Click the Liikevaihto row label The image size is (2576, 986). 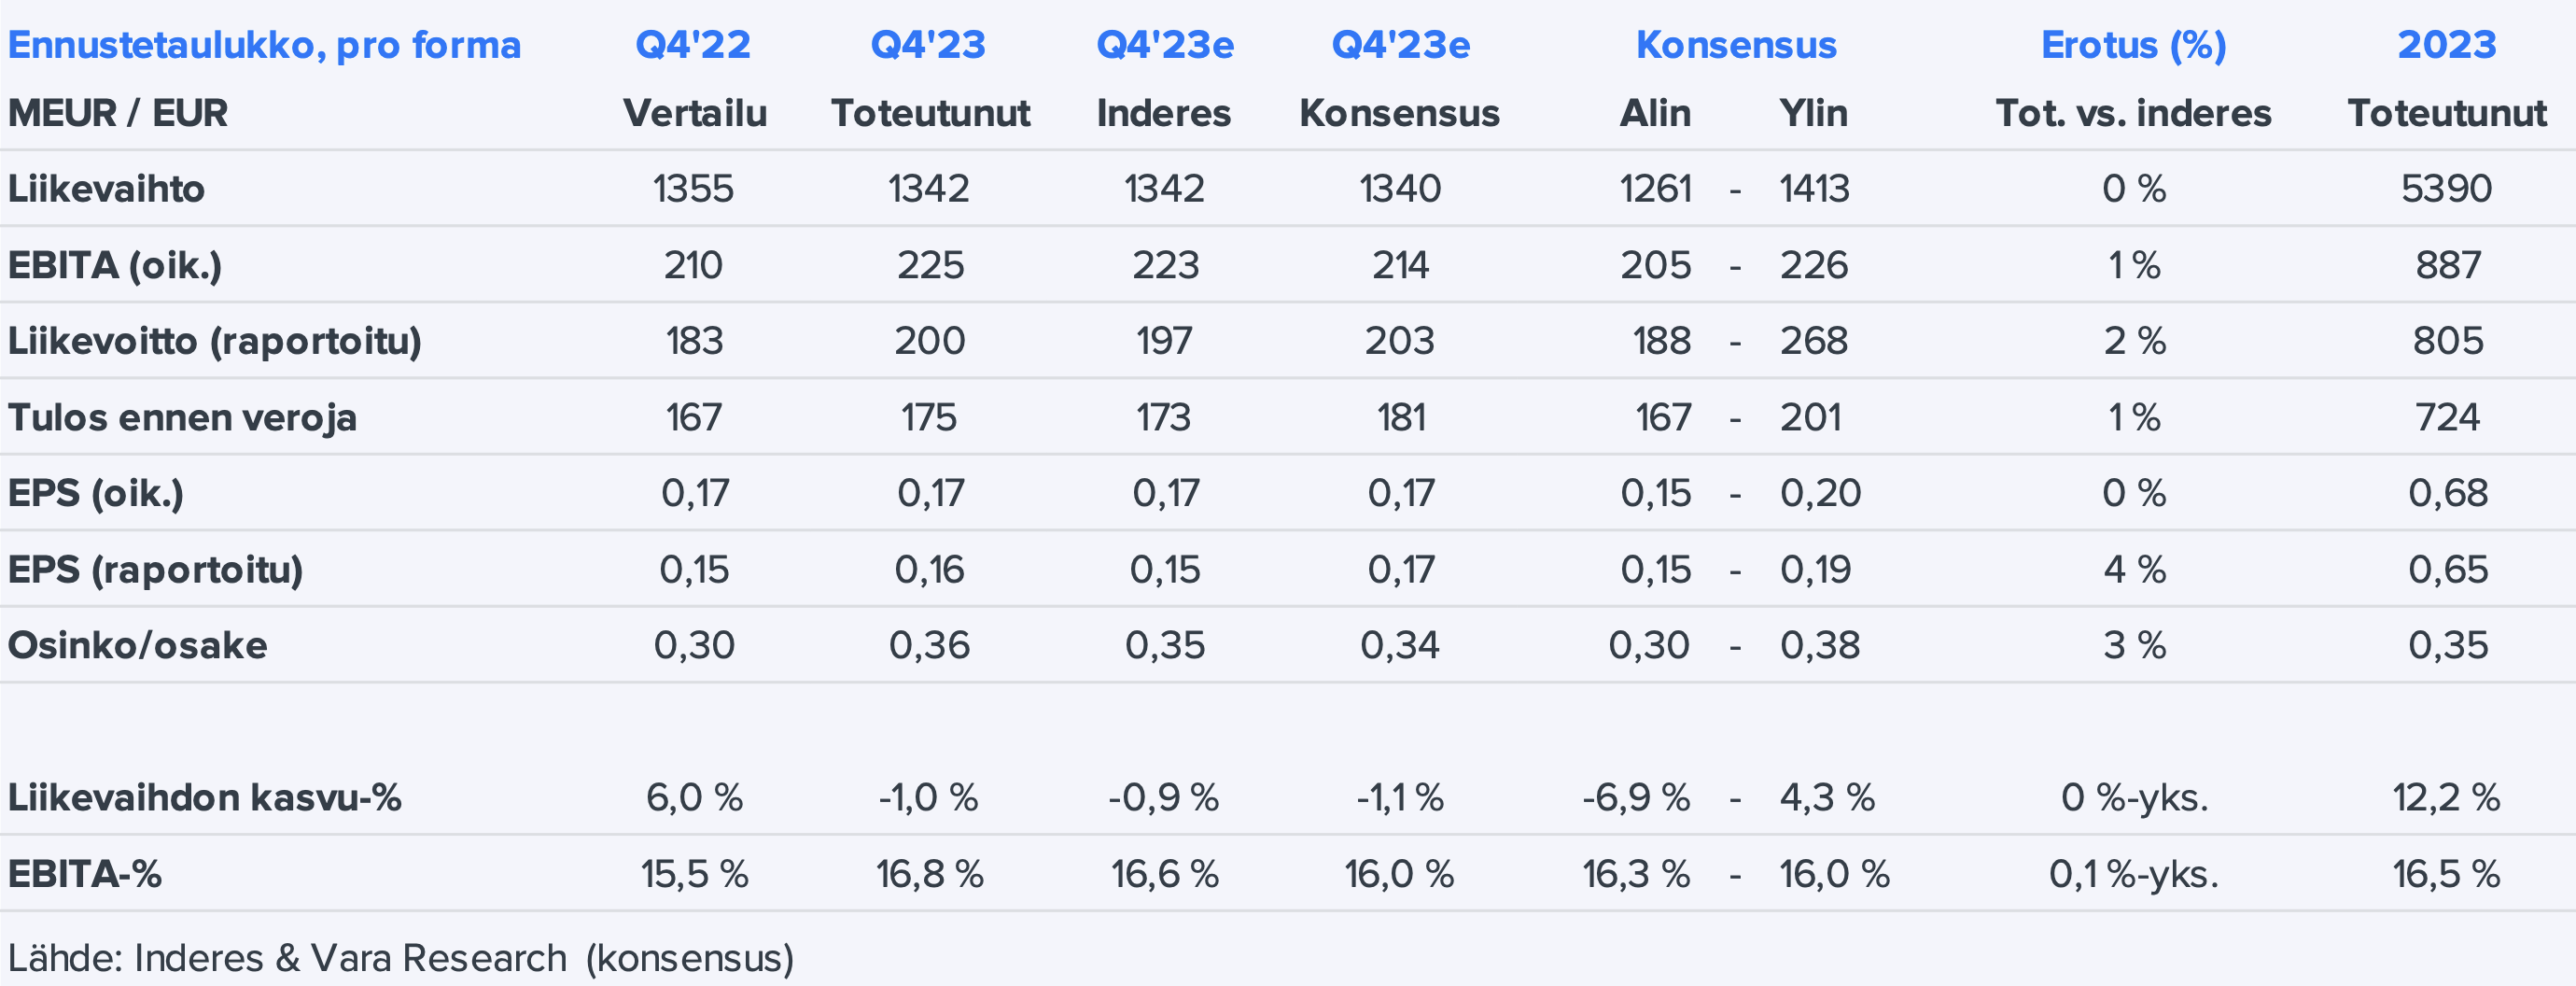click(106, 189)
